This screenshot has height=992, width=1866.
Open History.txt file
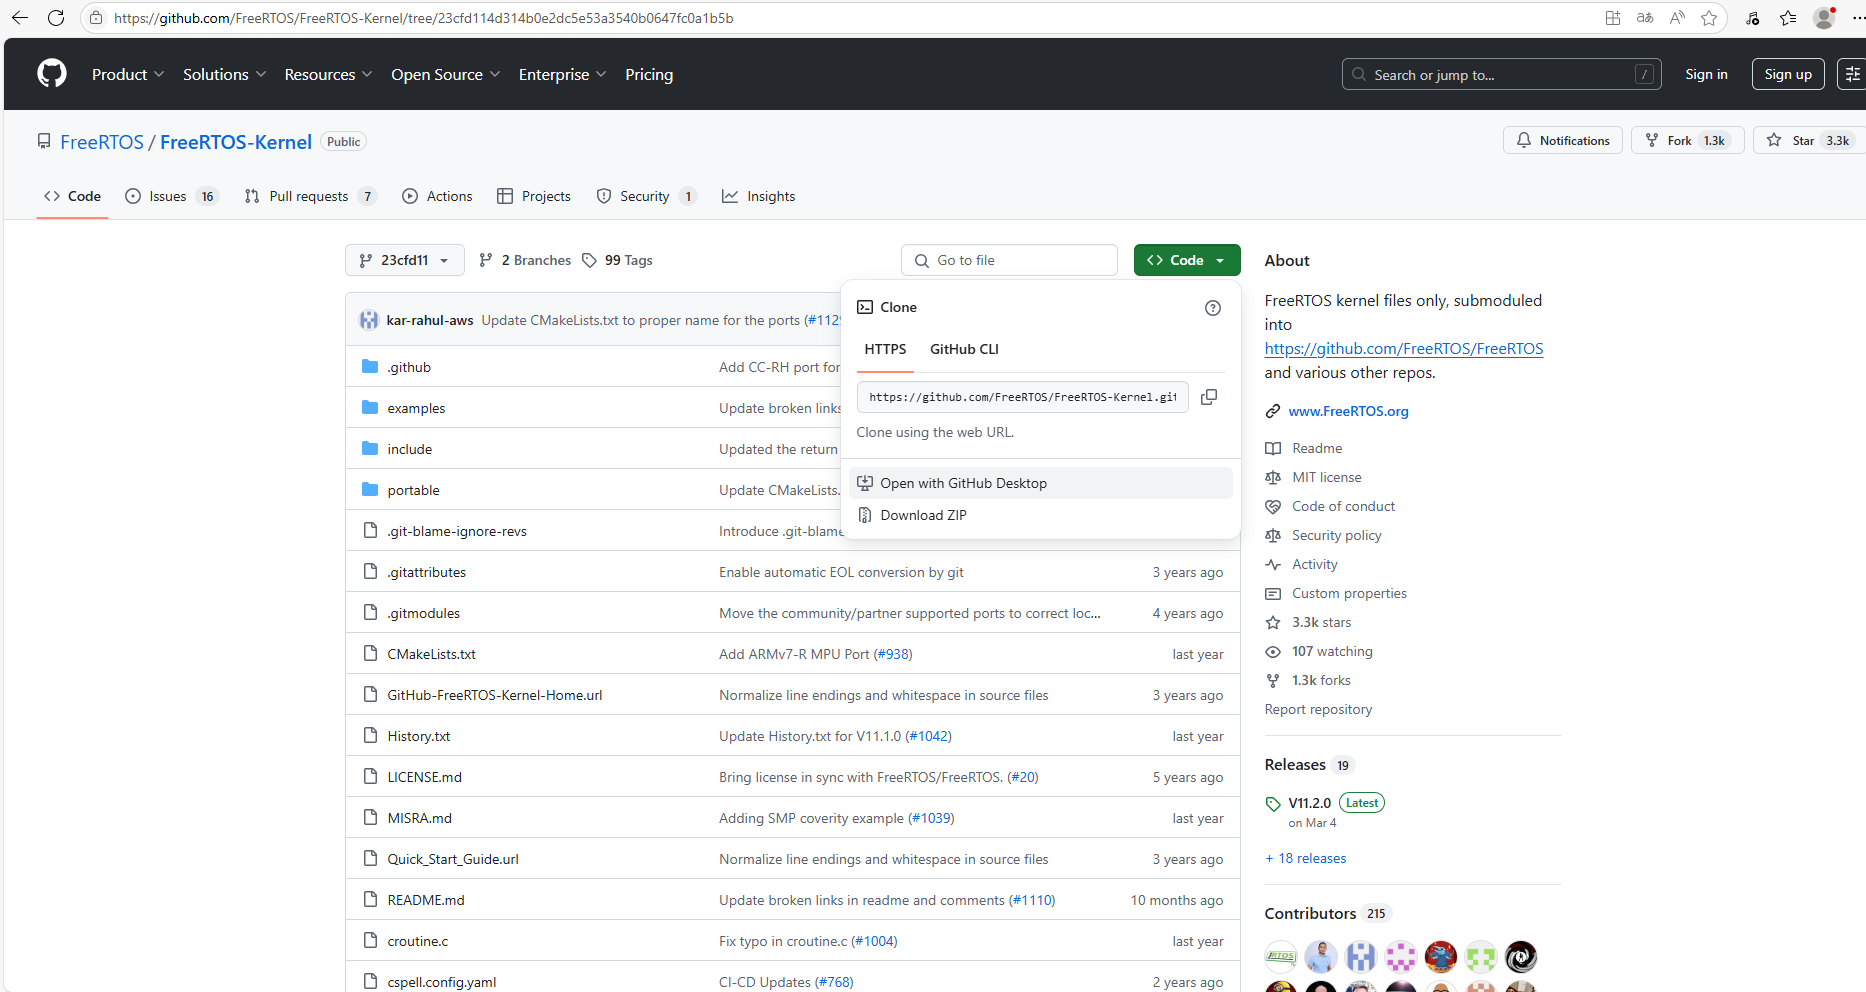[x=419, y=736]
